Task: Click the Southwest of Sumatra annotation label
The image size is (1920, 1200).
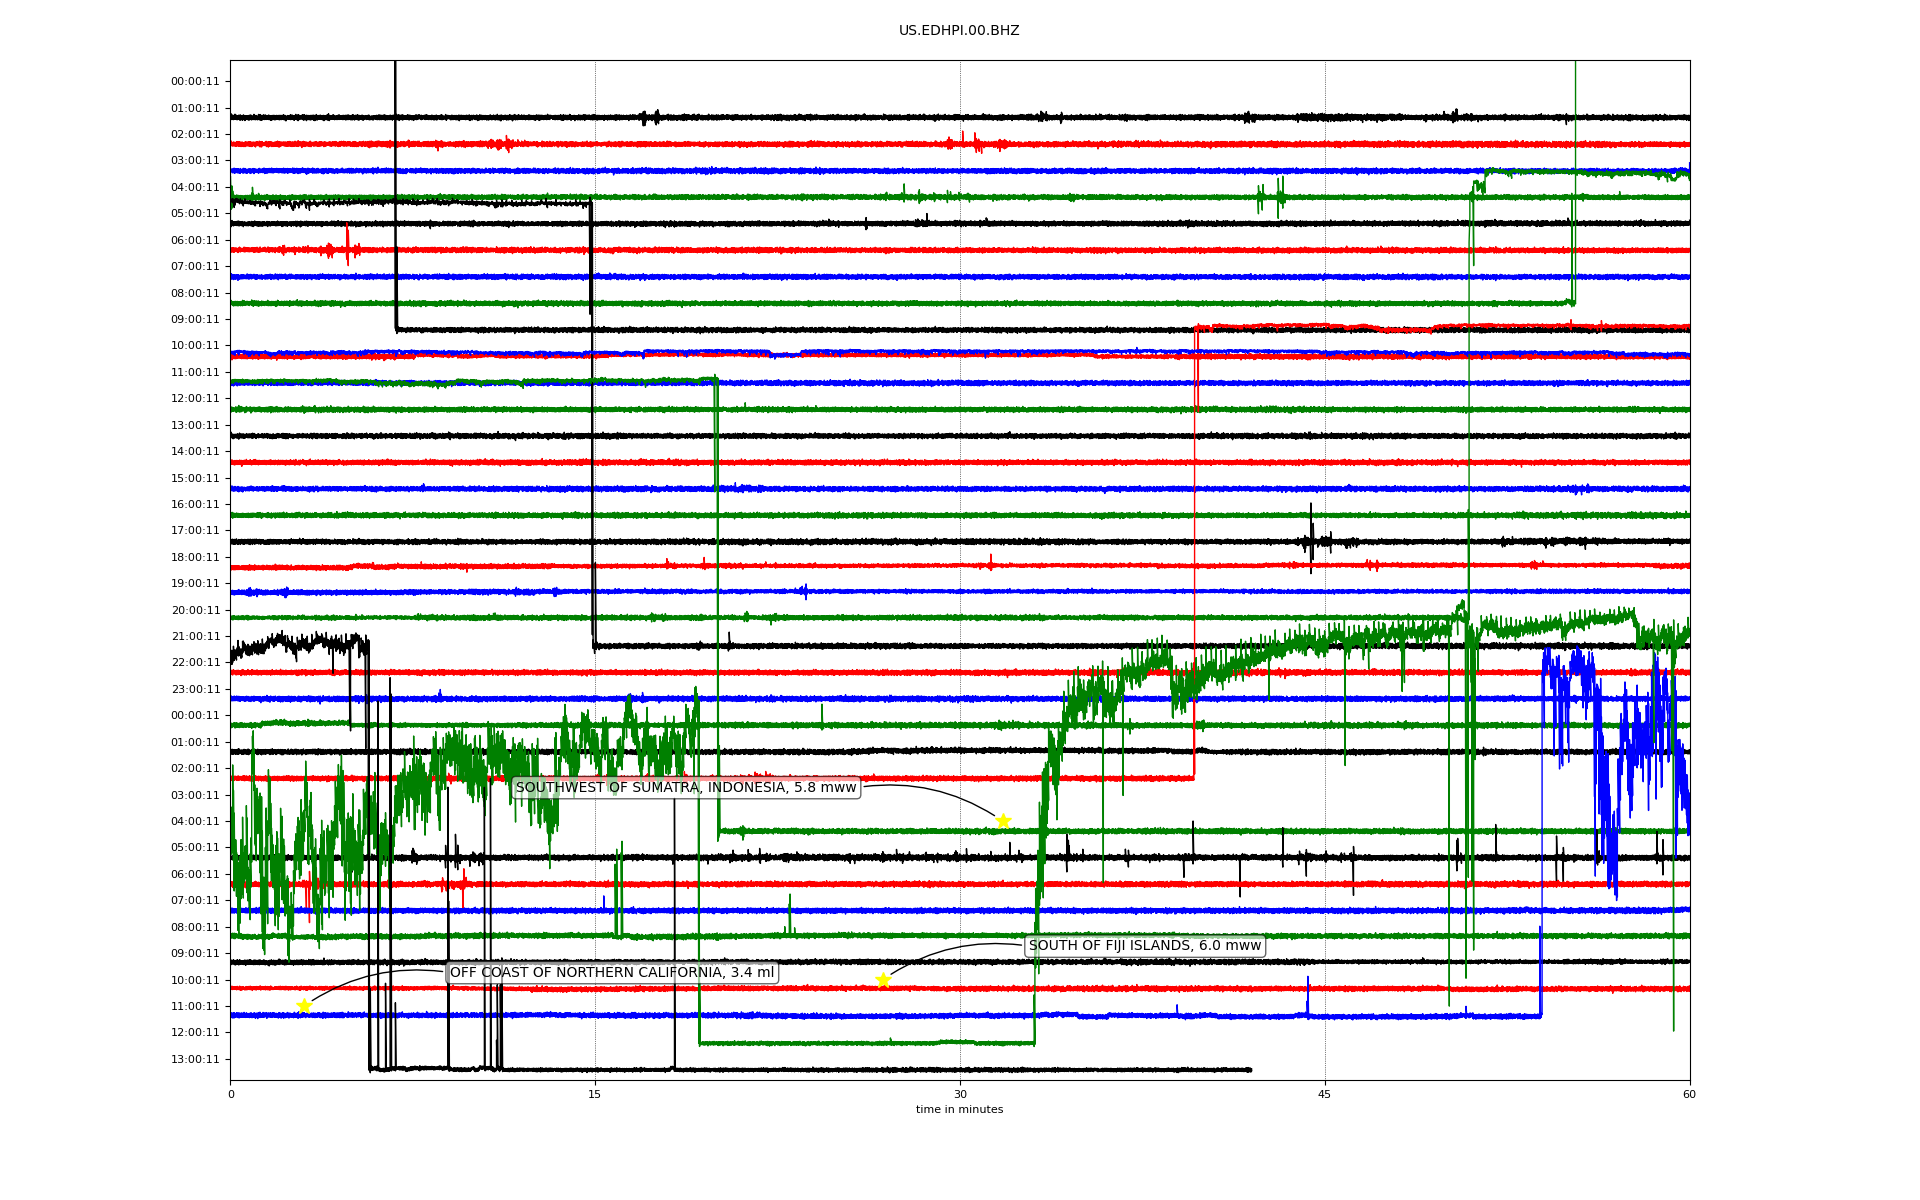Action: (x=686, y=788)
